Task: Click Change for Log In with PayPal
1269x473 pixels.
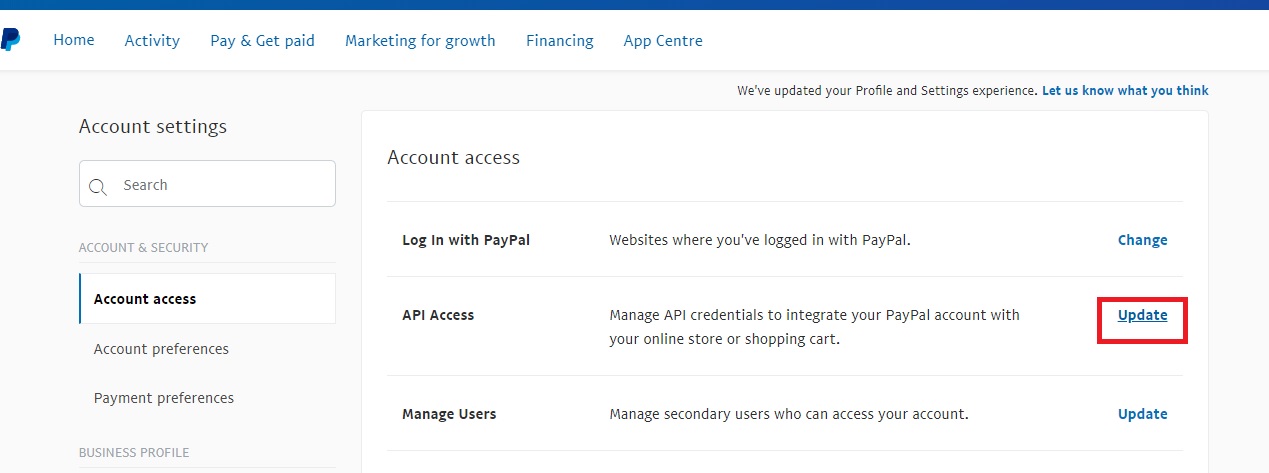Action: coord(1142,240)
